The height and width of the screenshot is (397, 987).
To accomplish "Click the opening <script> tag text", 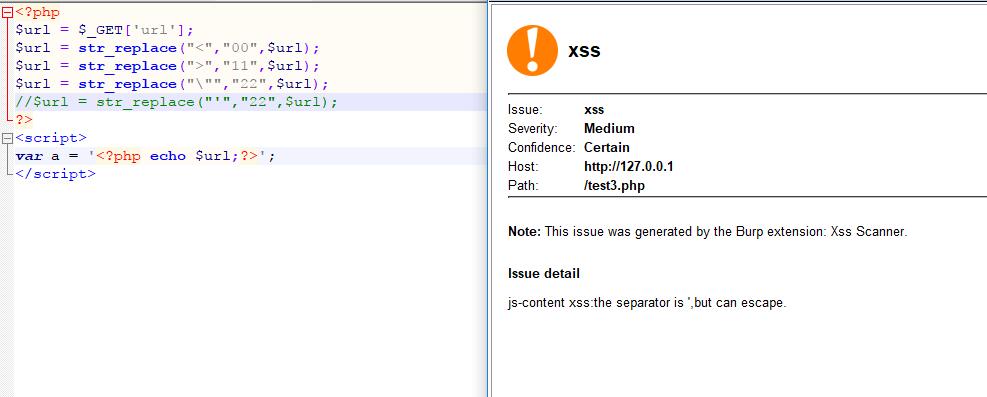I will tap(51, 138).
